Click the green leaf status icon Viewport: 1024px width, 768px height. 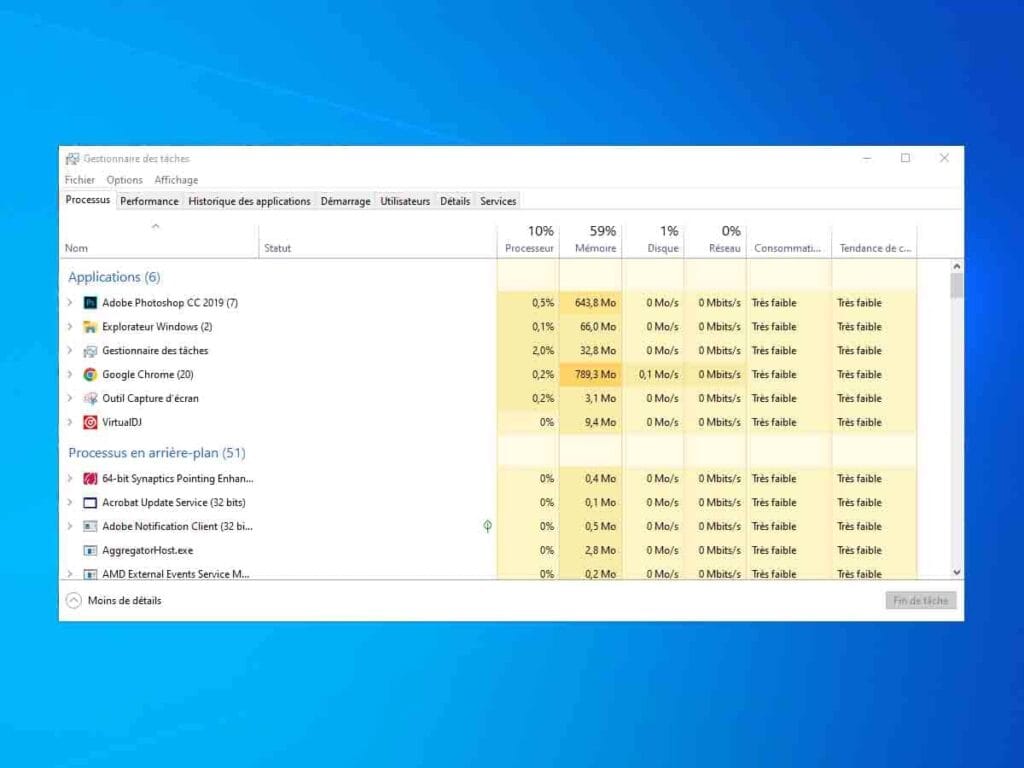(487, 526)
